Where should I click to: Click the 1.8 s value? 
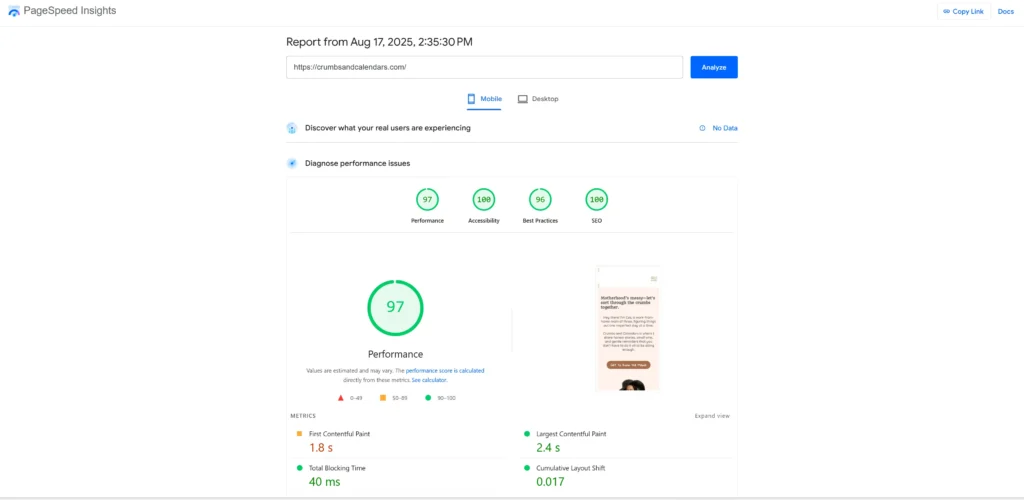pyautogui.click(x=321, y=448)
